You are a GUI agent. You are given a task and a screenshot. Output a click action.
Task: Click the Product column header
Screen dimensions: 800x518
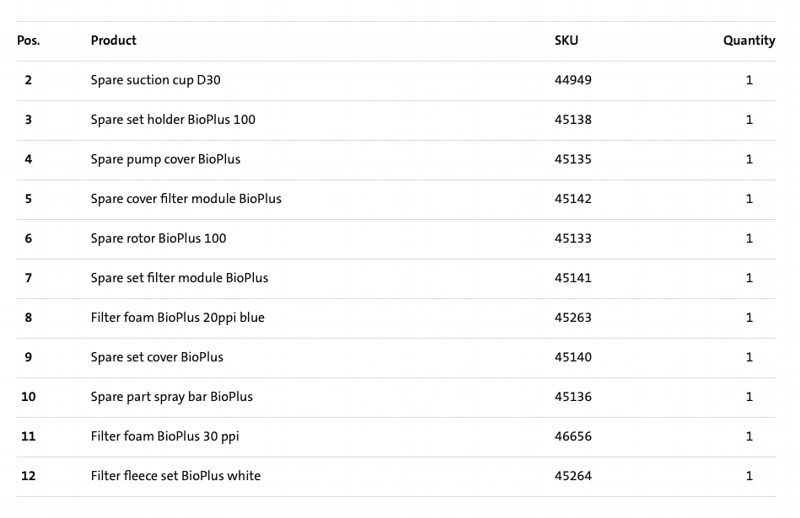tap(113, 40)
